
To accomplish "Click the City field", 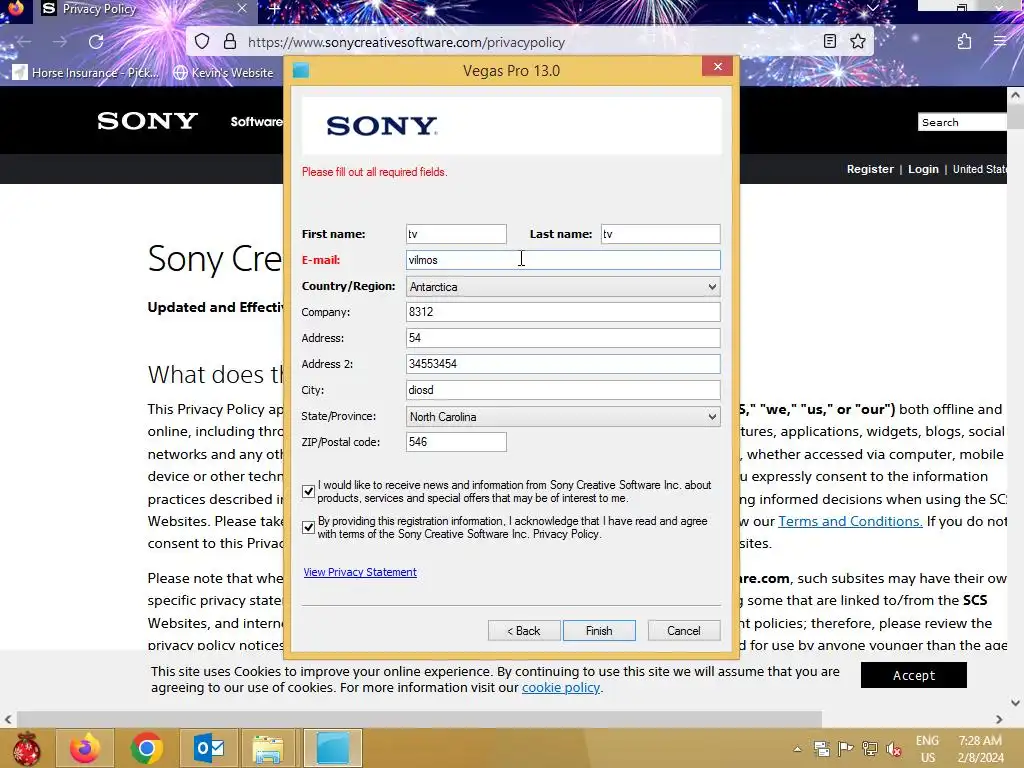I will [563, 390].
